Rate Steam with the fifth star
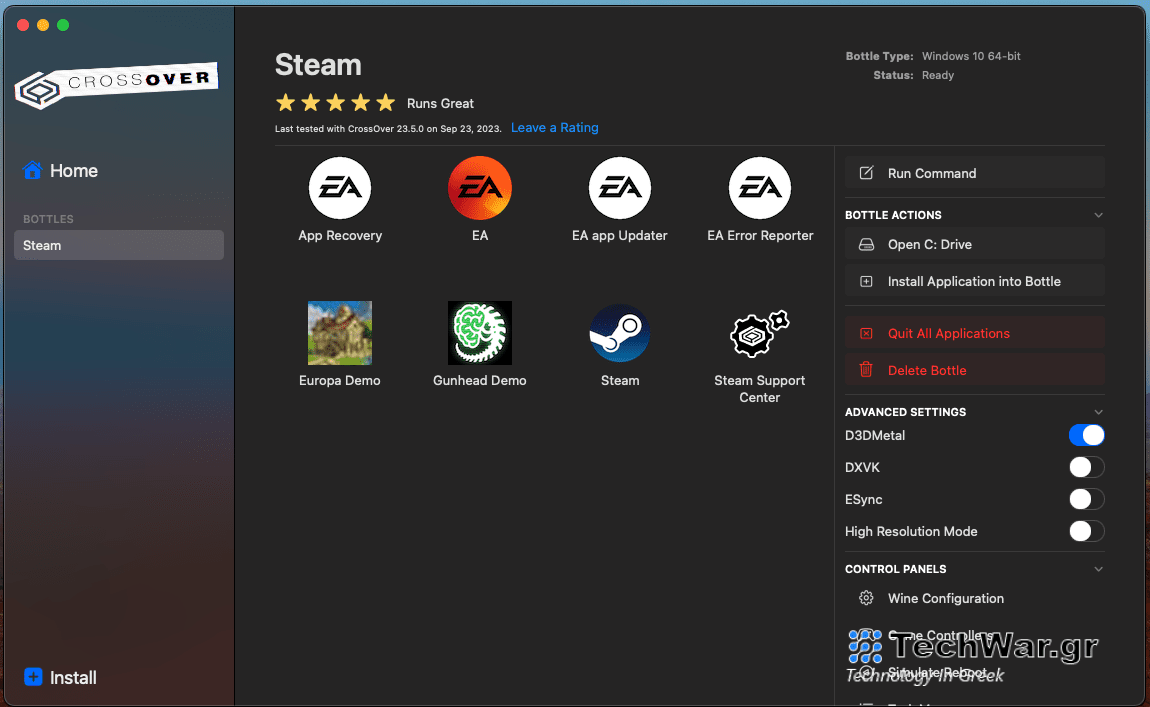 (385, 102)
